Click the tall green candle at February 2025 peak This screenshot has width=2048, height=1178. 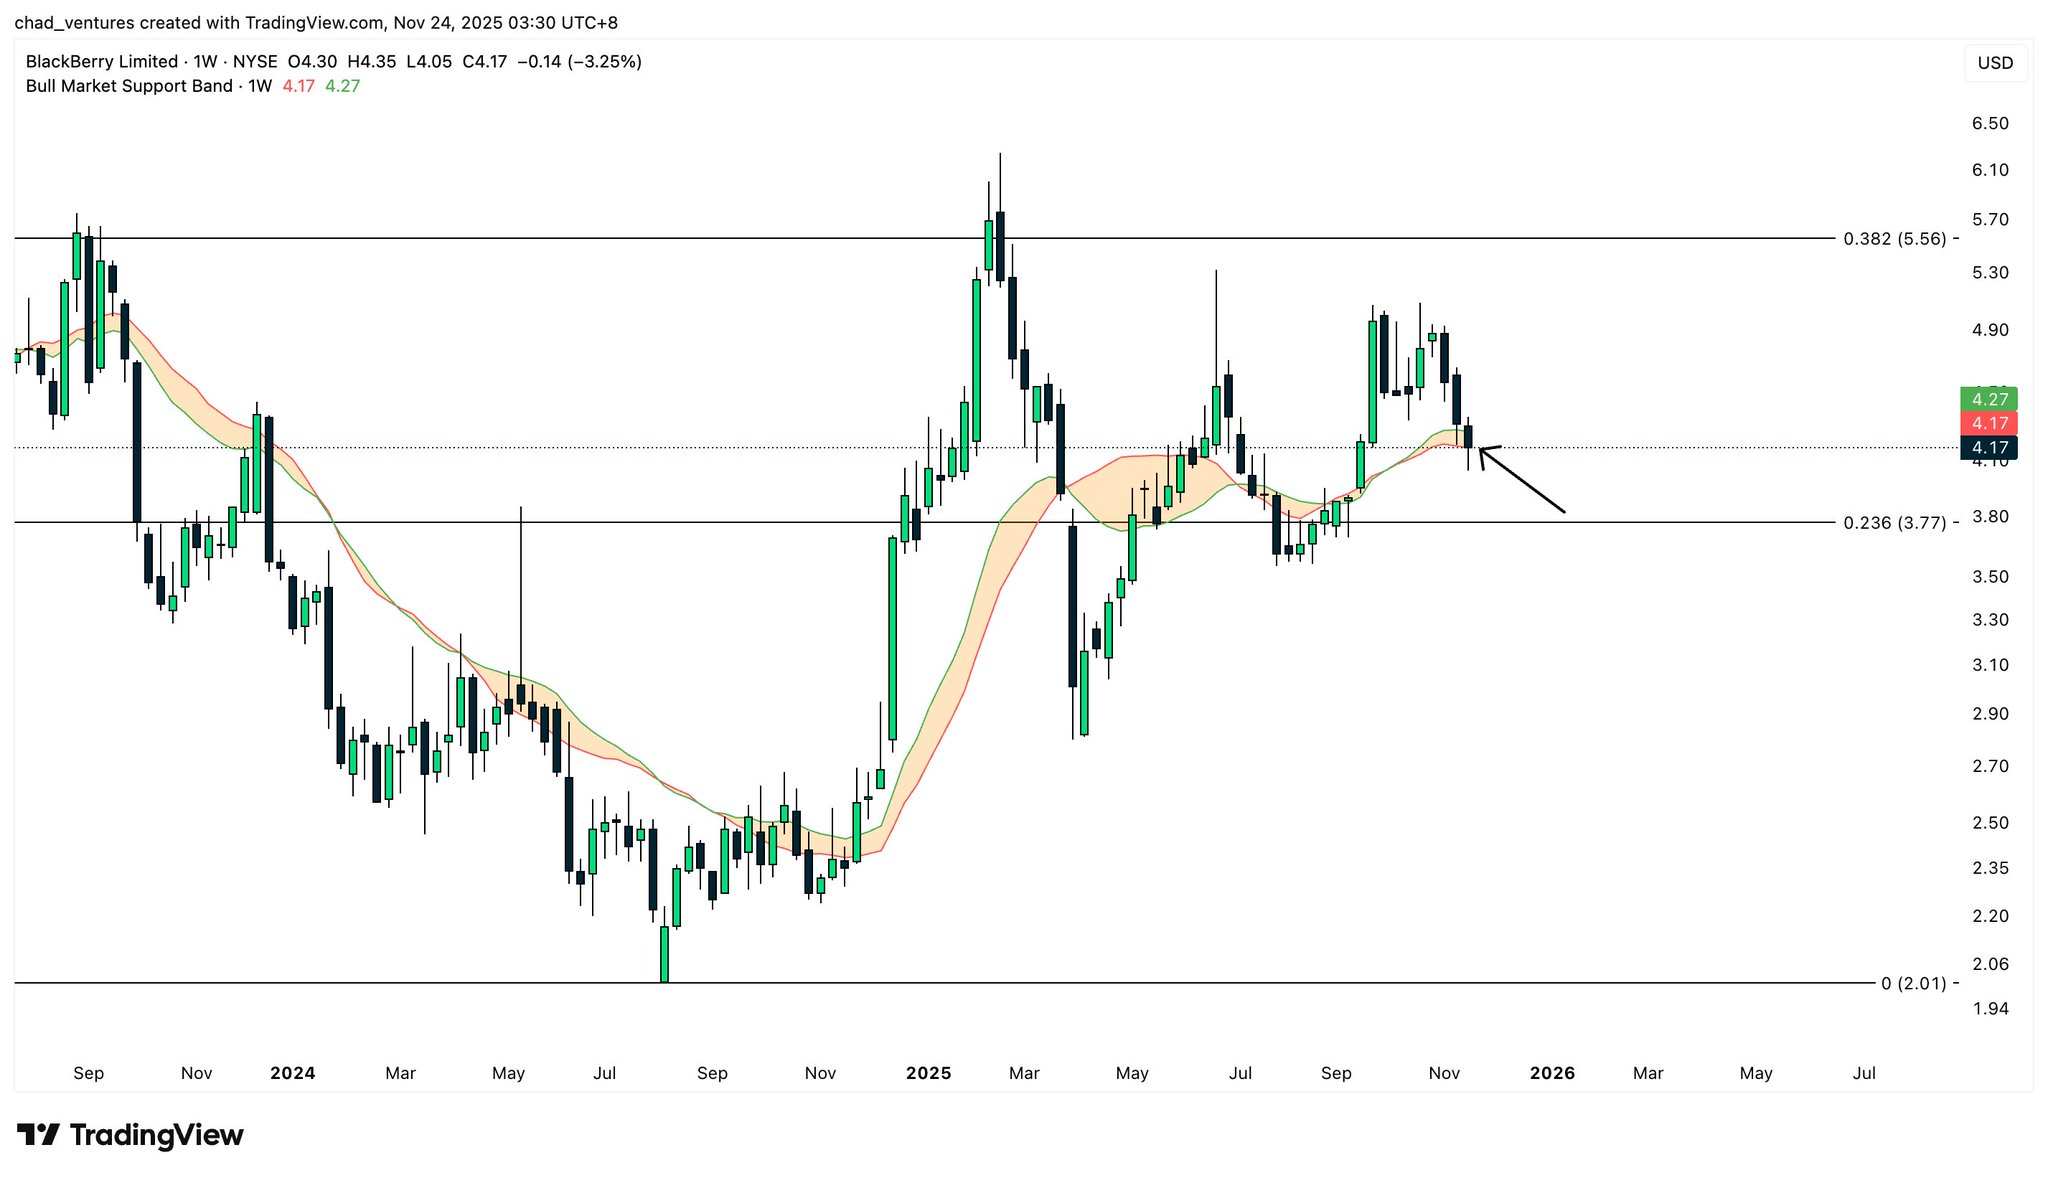coord(976,360)
